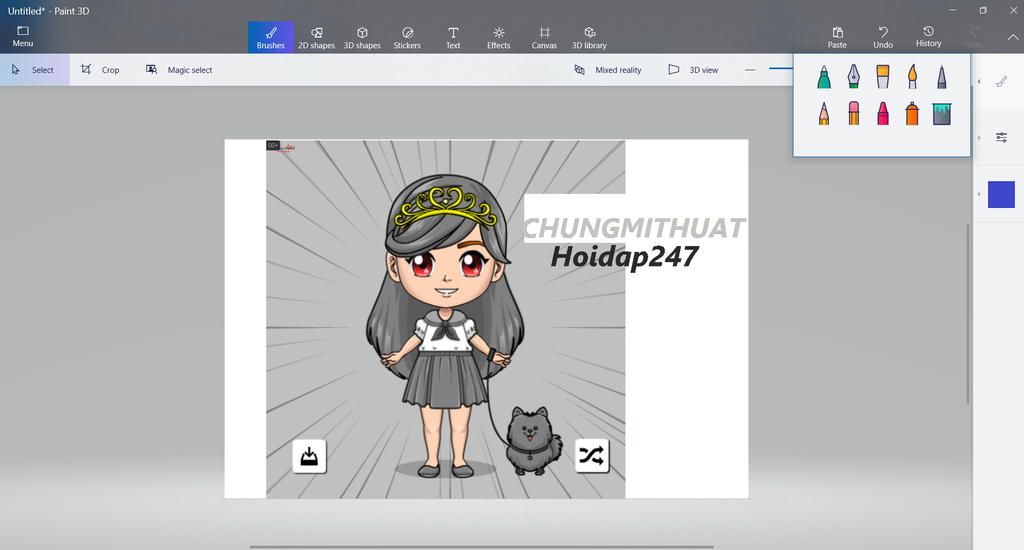Select the pink Crayon brush
The height and width of the screenshot is (550, 1024).
click(883, 114)
